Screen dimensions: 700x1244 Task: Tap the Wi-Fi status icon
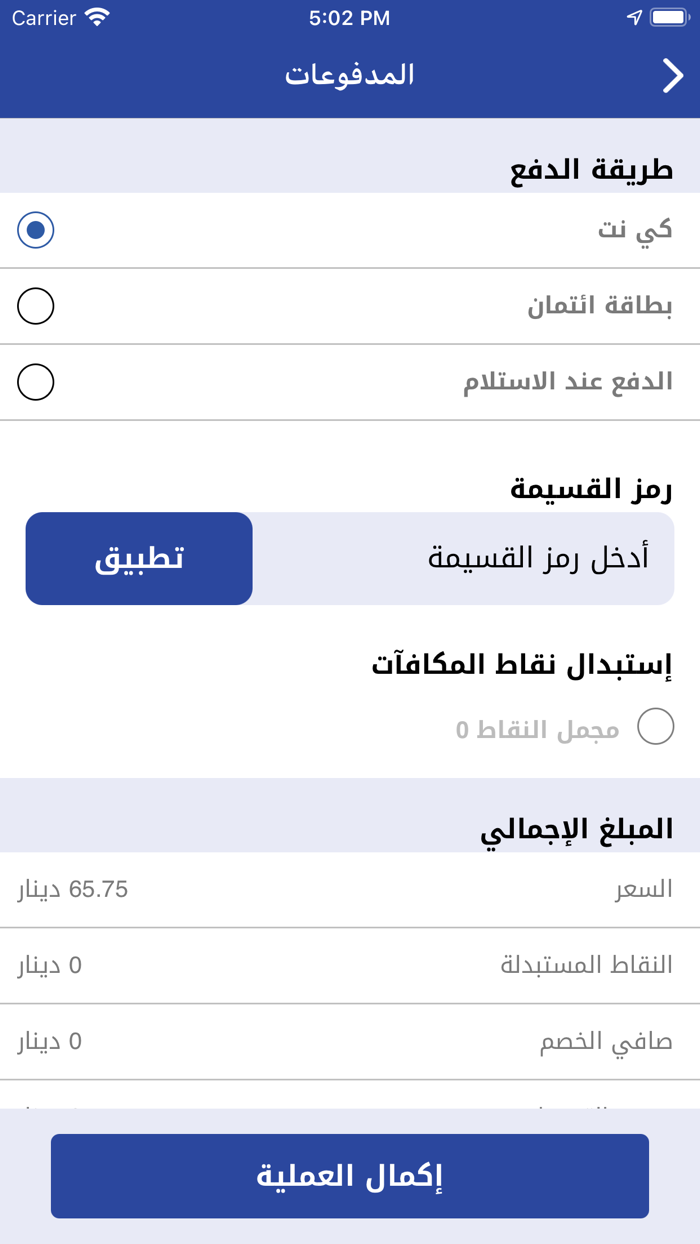97,17
